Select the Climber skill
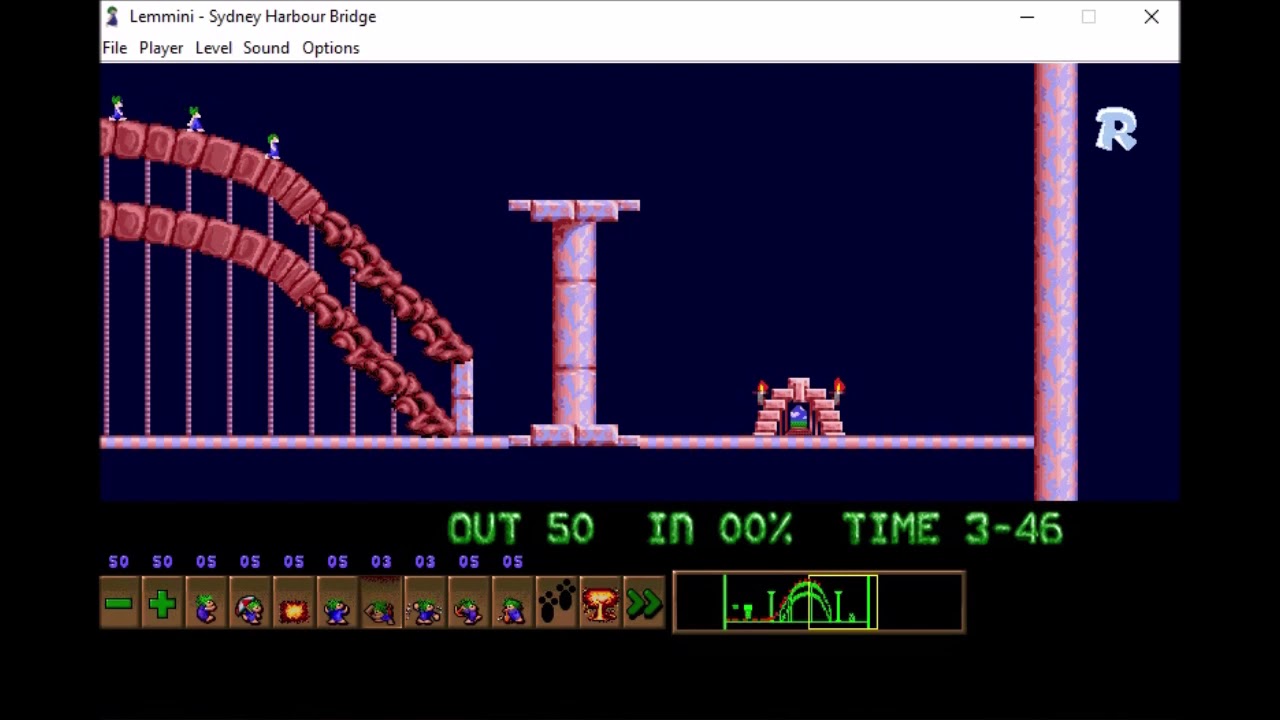1280x720 pixels. 207,604
